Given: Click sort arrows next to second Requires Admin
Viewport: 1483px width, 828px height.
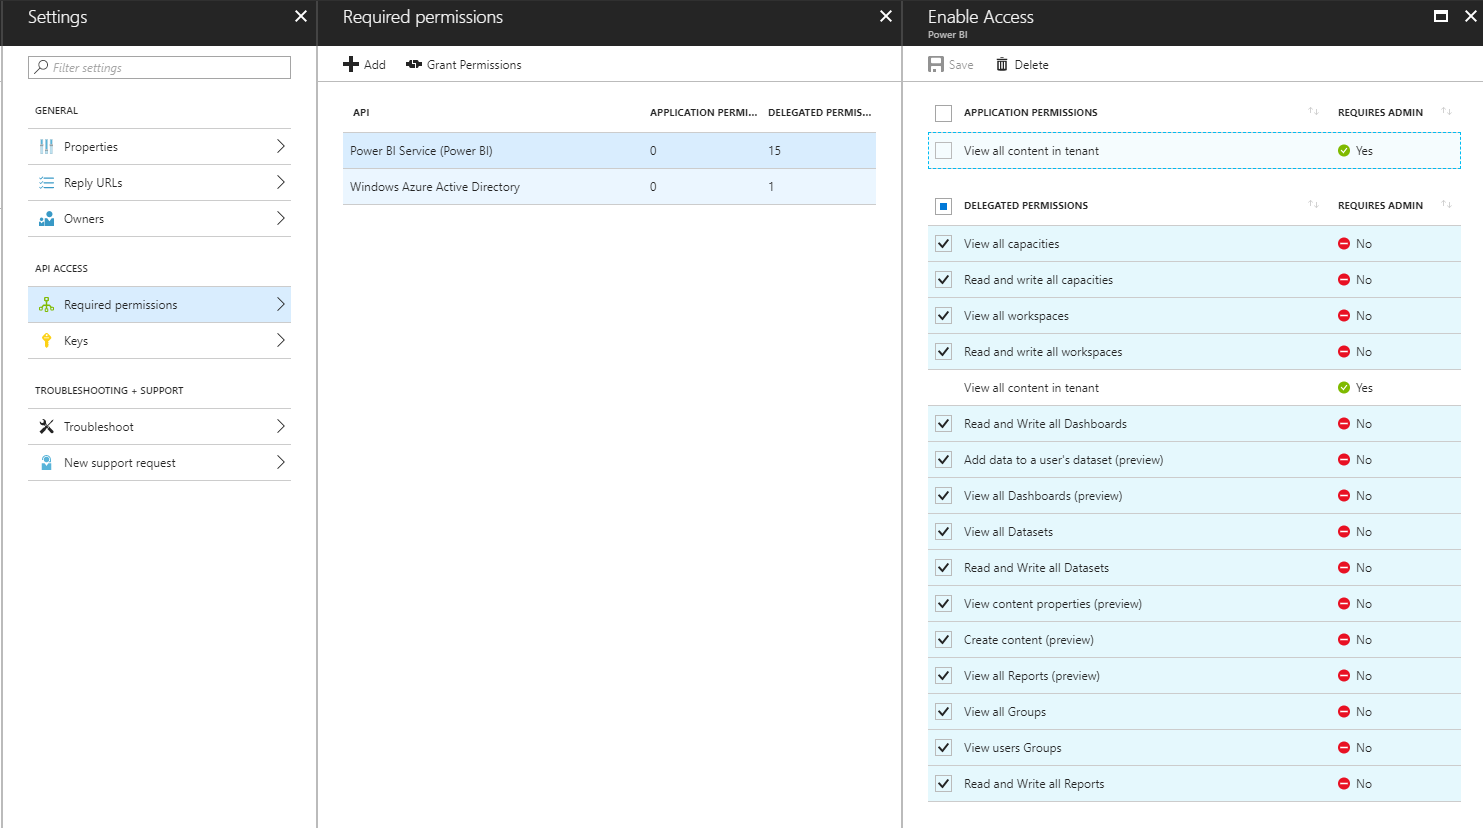Looking at the screenshot, I should pyautogui.click(x=1446, y=204).
